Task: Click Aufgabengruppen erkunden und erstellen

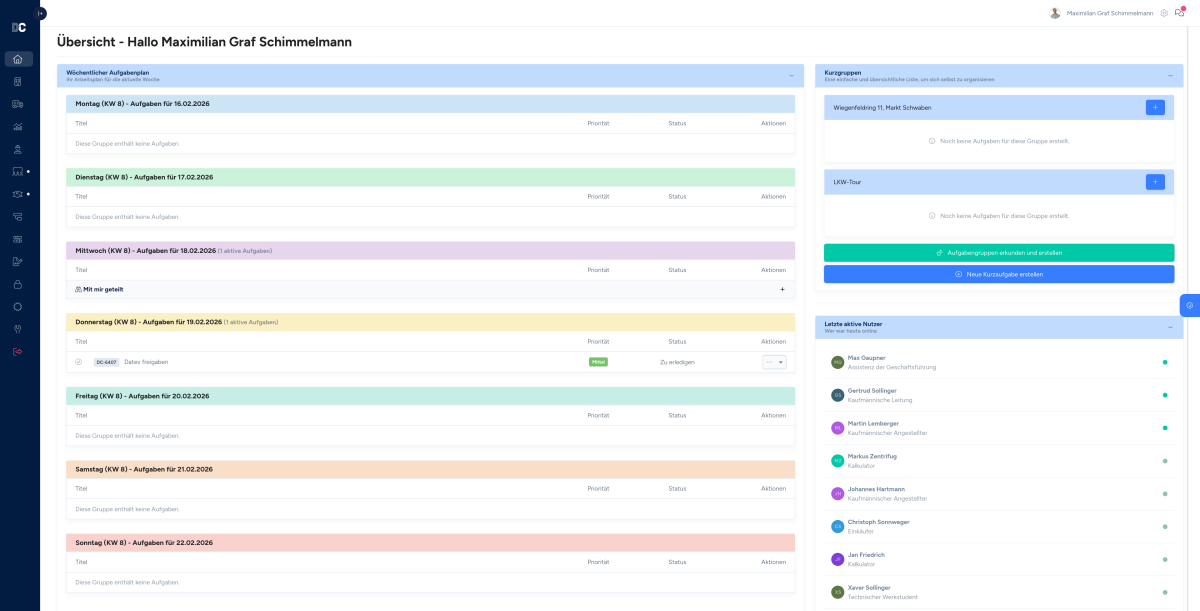Action: 999,251
